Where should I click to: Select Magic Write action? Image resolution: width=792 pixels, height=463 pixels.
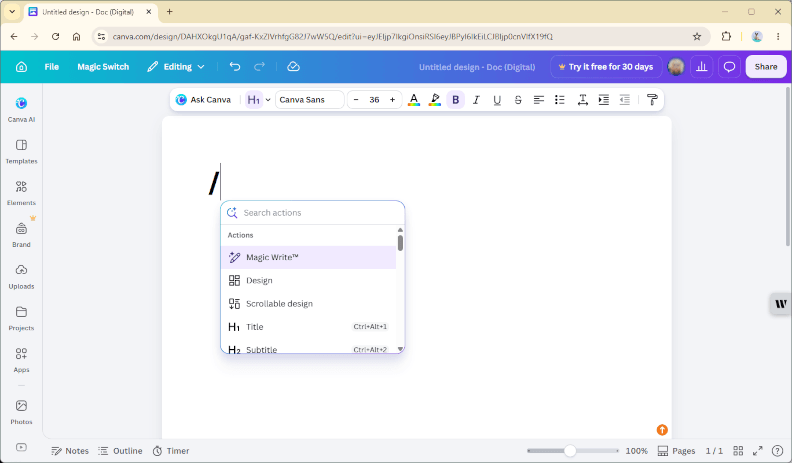pyautogui.click(x=309, y=257)
